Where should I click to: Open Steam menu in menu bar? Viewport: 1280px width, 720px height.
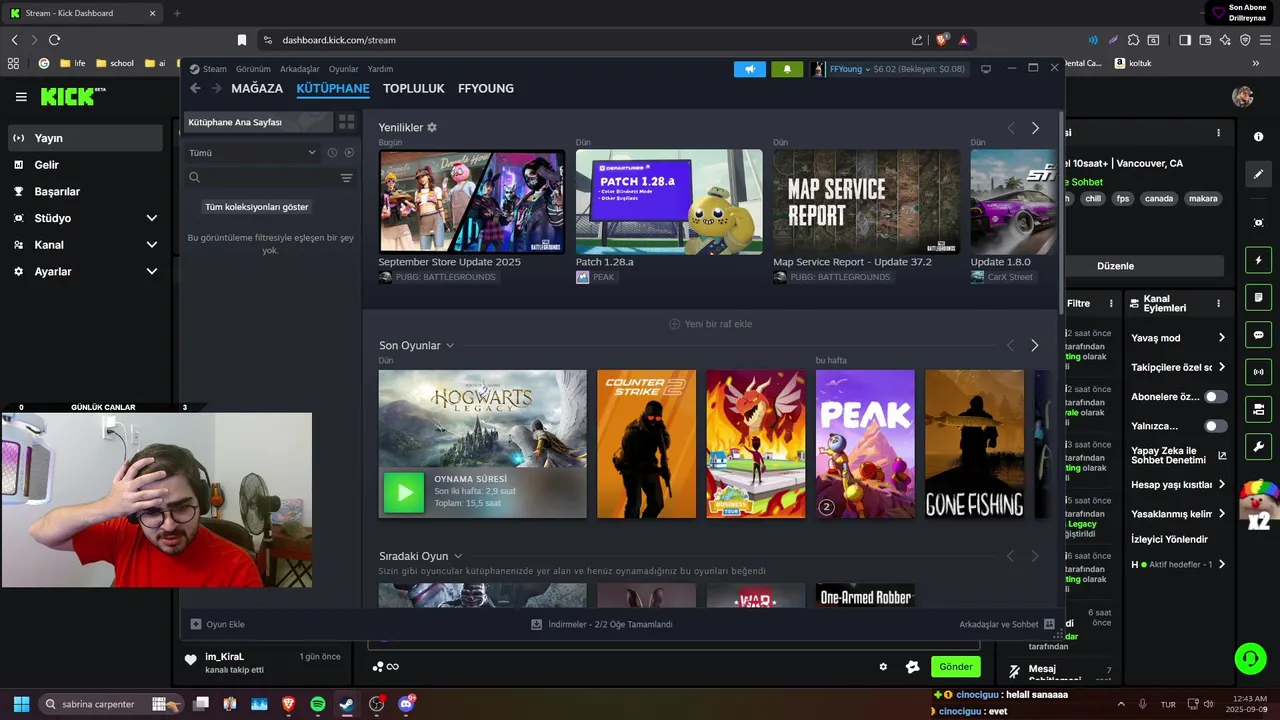point(215,69)
